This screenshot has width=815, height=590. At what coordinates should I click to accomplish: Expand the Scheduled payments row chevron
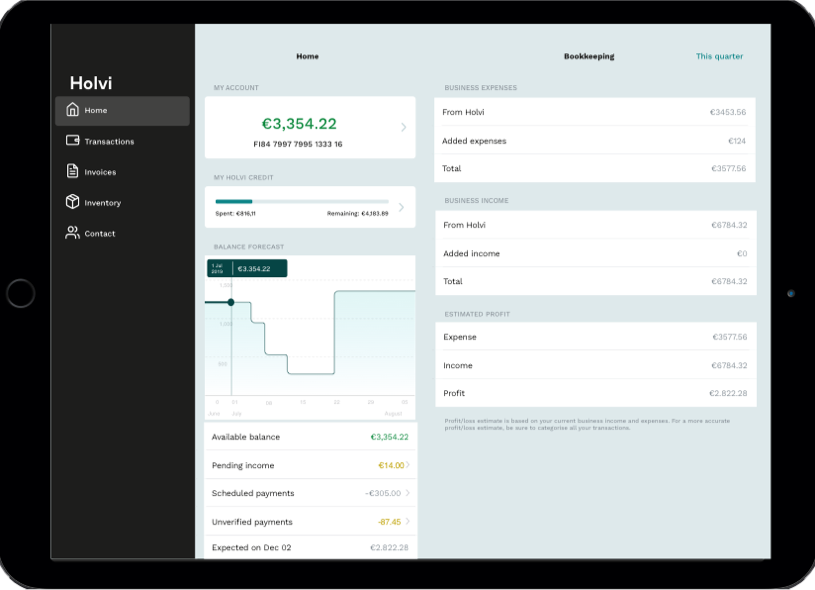coord(408,493)
